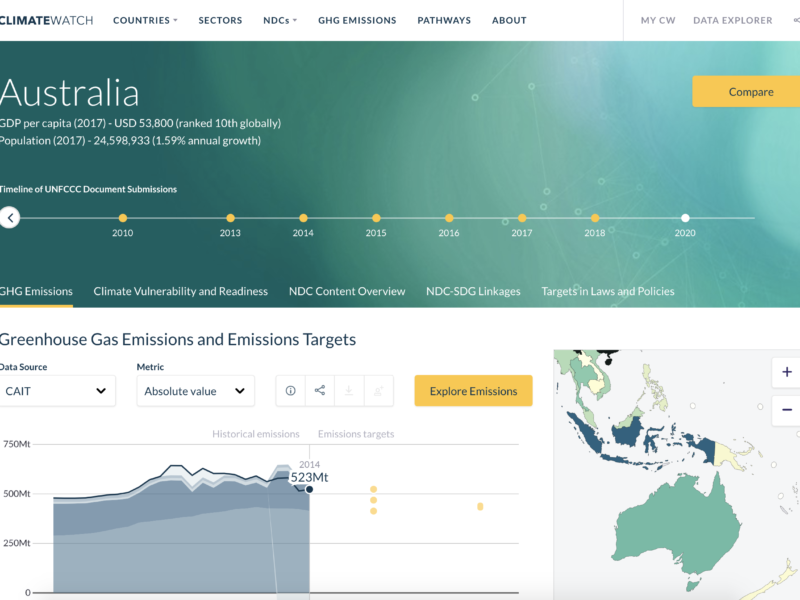Zoom out on the map
Viewport: 800px width, 600px height.
coord(786,410)
